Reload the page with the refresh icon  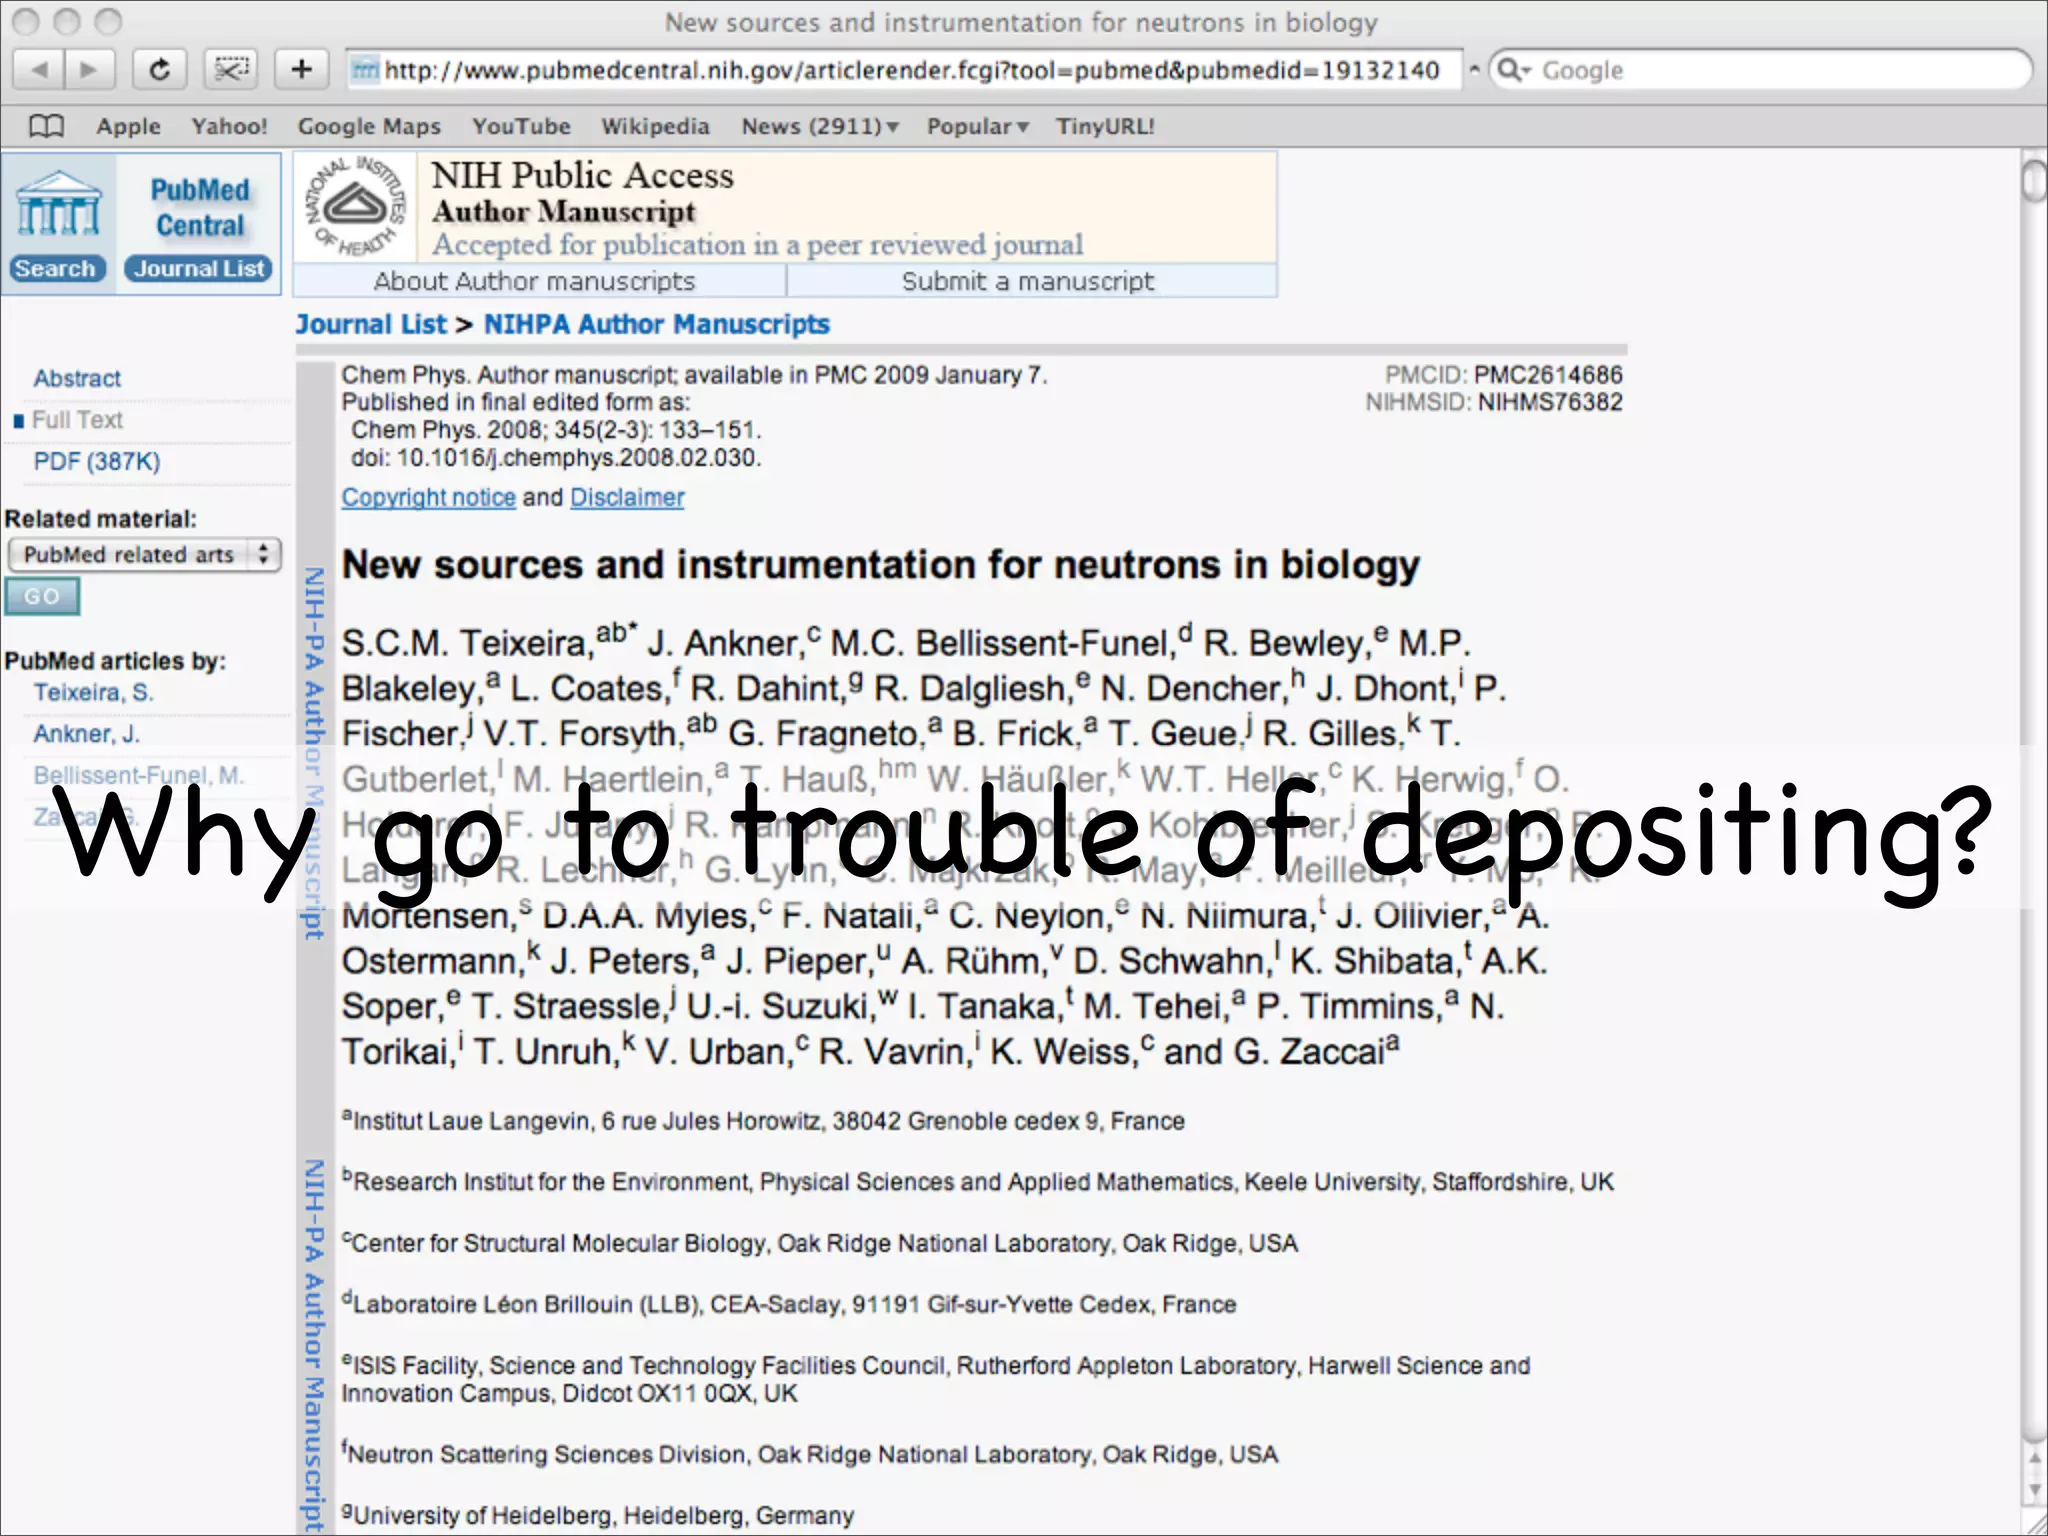pyautogui.click(x=159, y=70)
